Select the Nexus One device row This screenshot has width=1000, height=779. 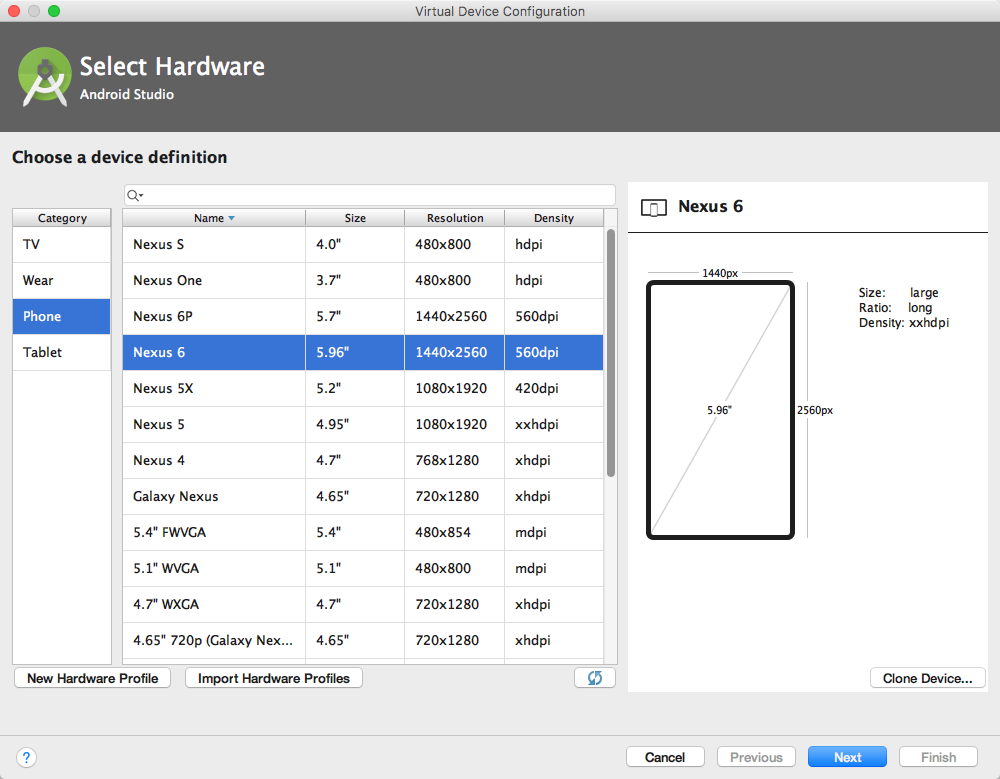click(363, 280)
